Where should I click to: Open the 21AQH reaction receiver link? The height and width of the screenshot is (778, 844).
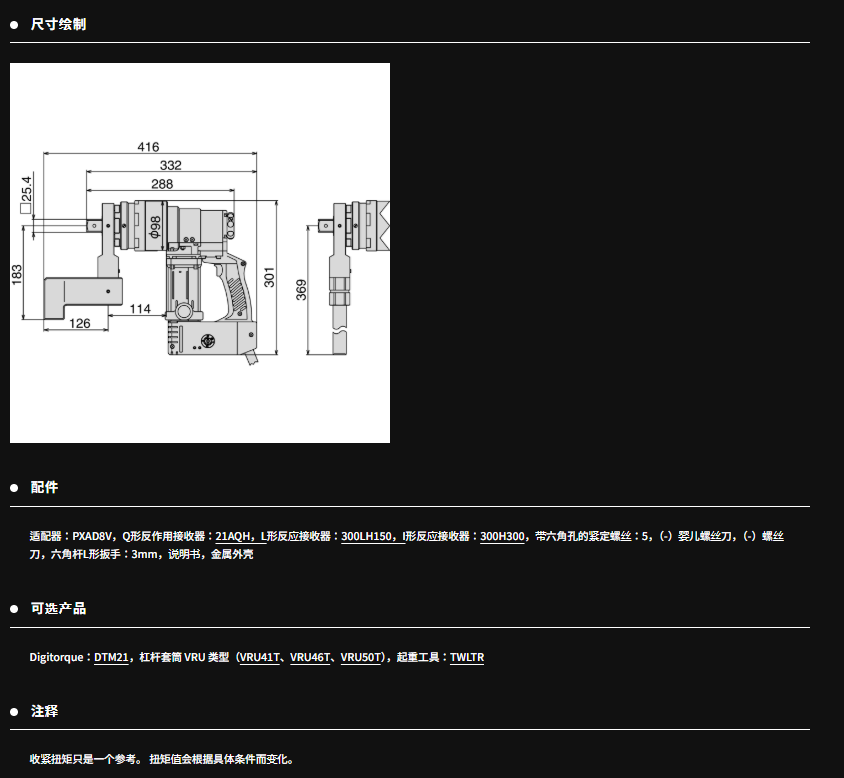point(233,536)
